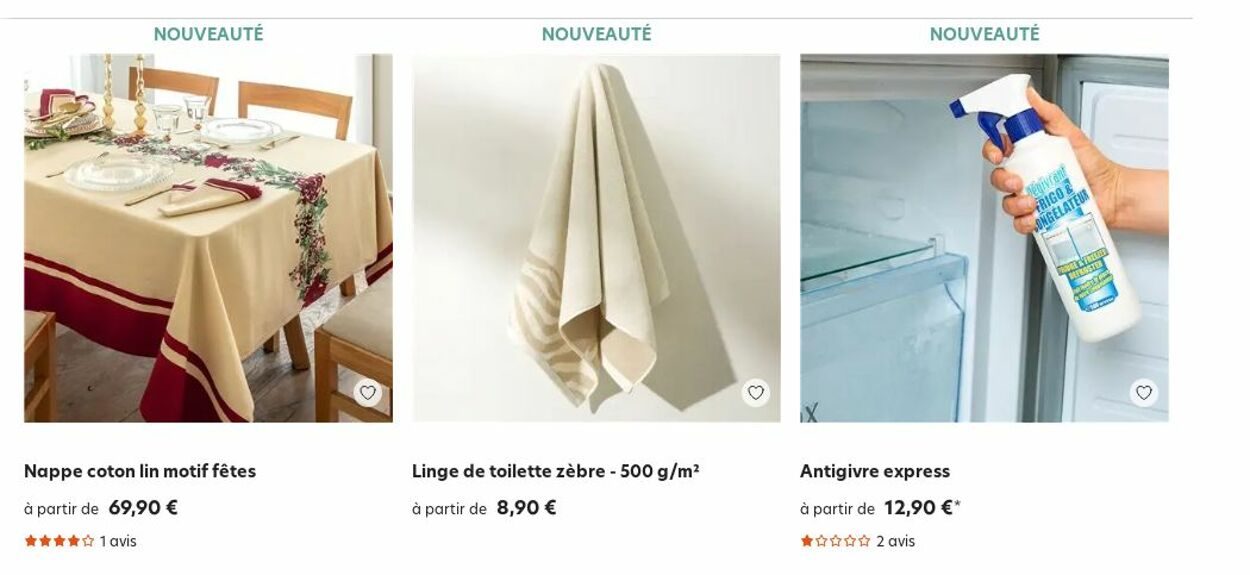The height and width of the screenshot is (575, 1250).
Task: Click the heart icon on the zebra towel
Action: tap(756, 393)
